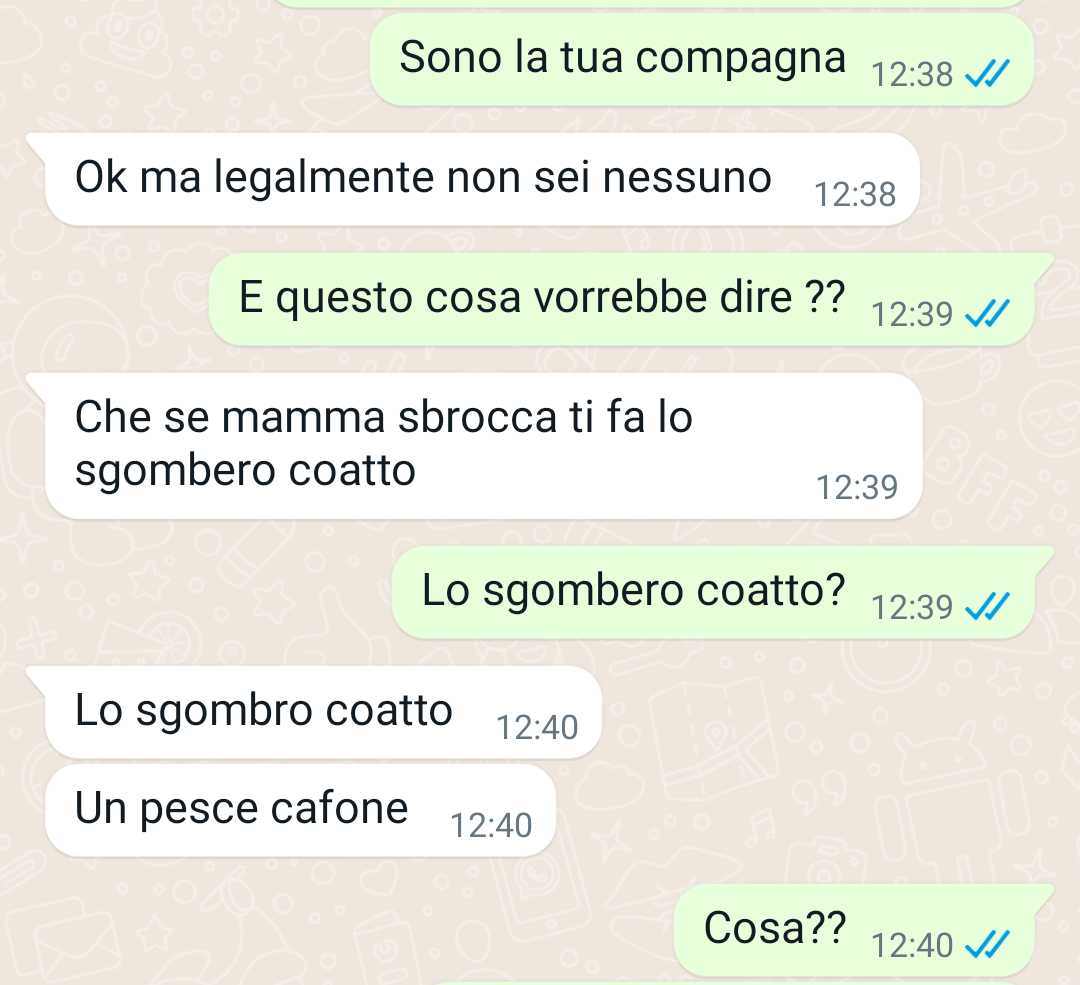
Task: Tap the 12:38 timestamp on 'Sono la tua compagna'
Action: (x=912, y=74)
